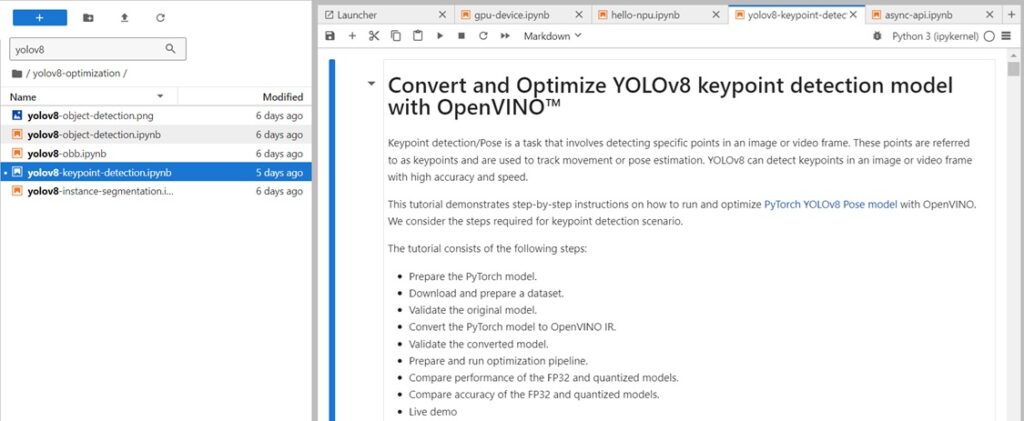This screenshot has width=1024, height=421.
Task: Click 'Prepare and run optimization pipeline.' bullet
Action: click(x=498, y=361)
